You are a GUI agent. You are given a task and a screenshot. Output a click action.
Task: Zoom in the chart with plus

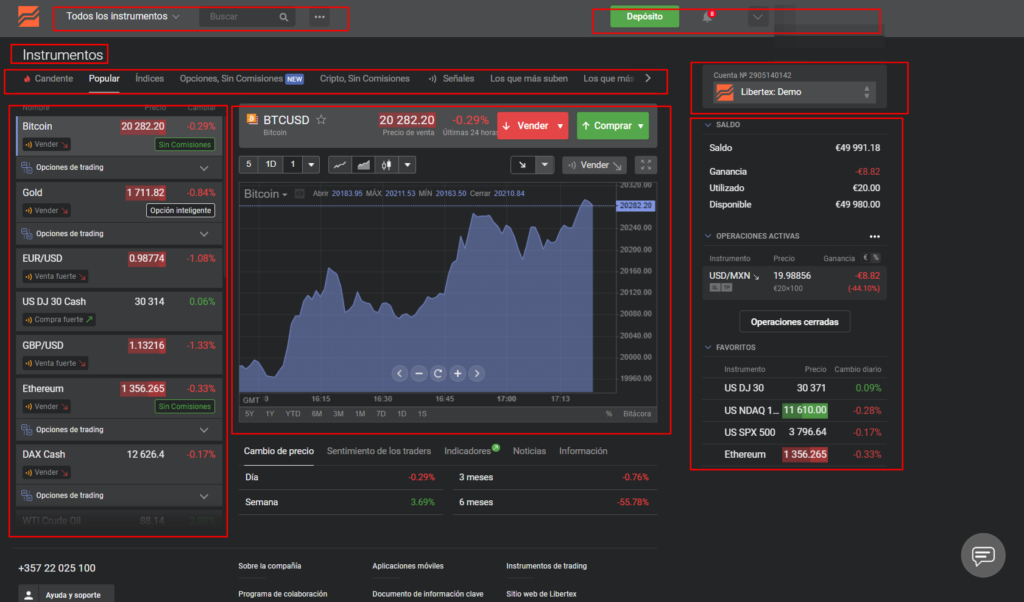pos(458,373)
